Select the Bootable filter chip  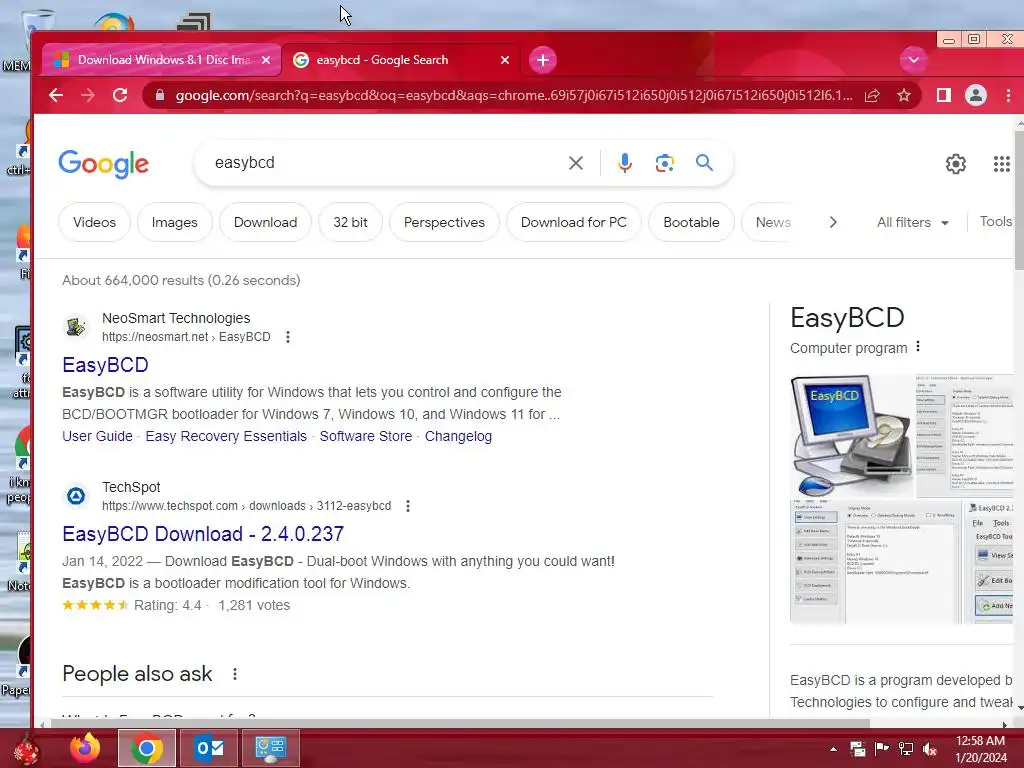click(x=691, y=223)
